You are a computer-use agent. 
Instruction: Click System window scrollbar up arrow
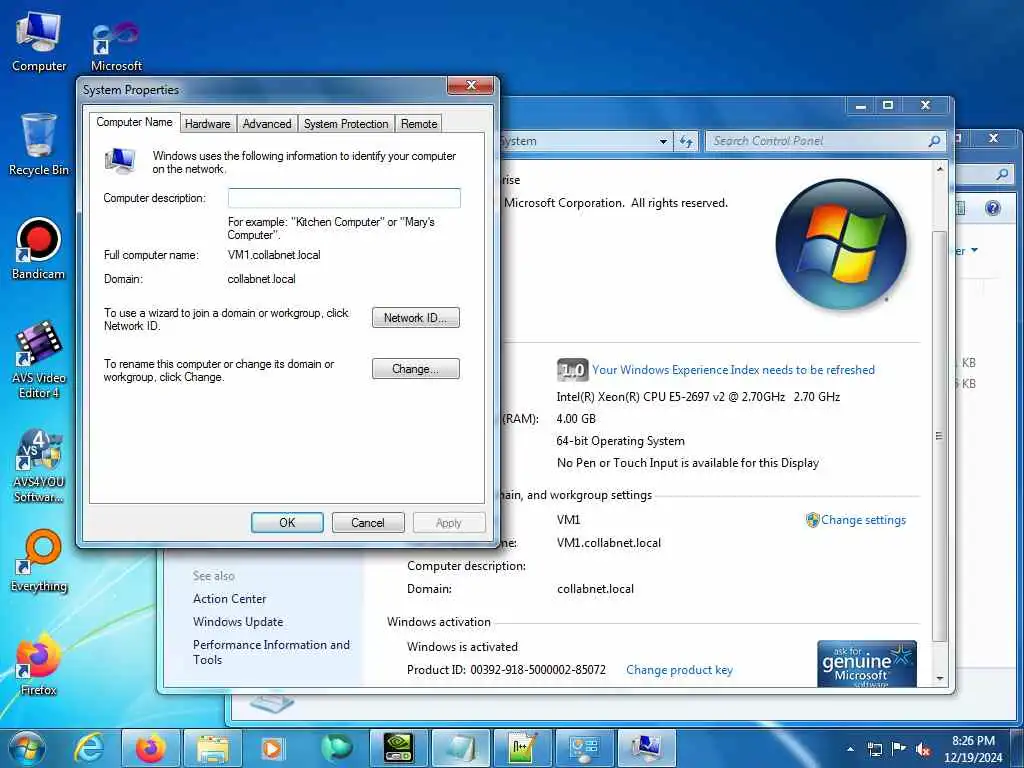[940, 169]
